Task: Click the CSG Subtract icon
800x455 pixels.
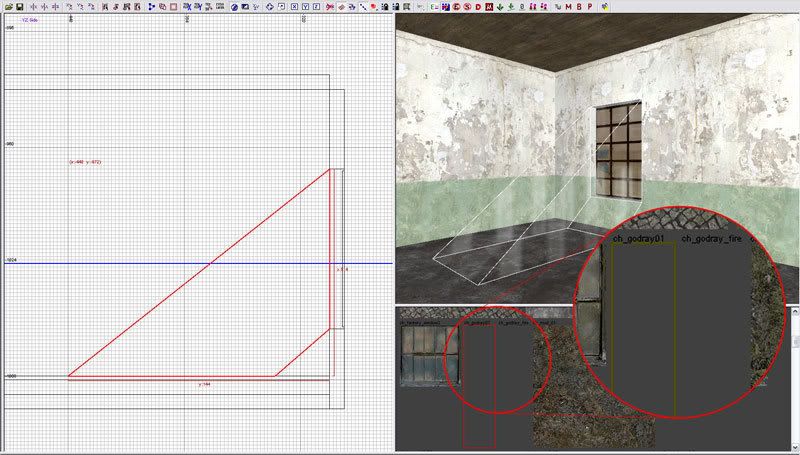Action: (162, 7)
